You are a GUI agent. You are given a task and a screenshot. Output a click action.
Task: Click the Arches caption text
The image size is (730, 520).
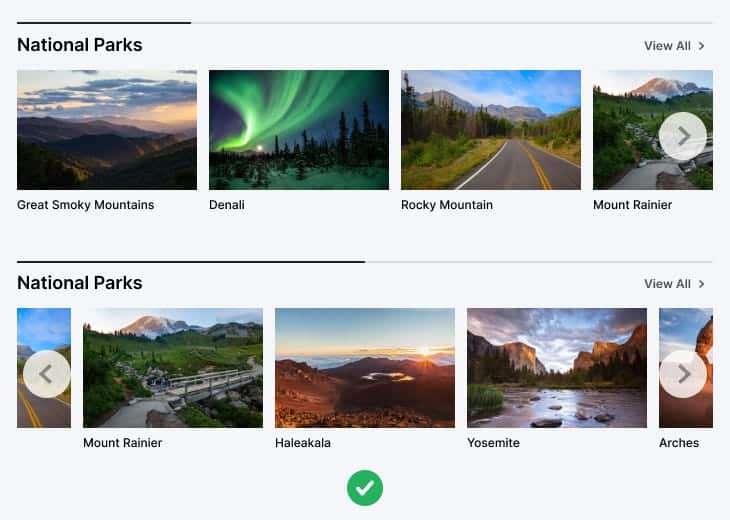(679, 443)
